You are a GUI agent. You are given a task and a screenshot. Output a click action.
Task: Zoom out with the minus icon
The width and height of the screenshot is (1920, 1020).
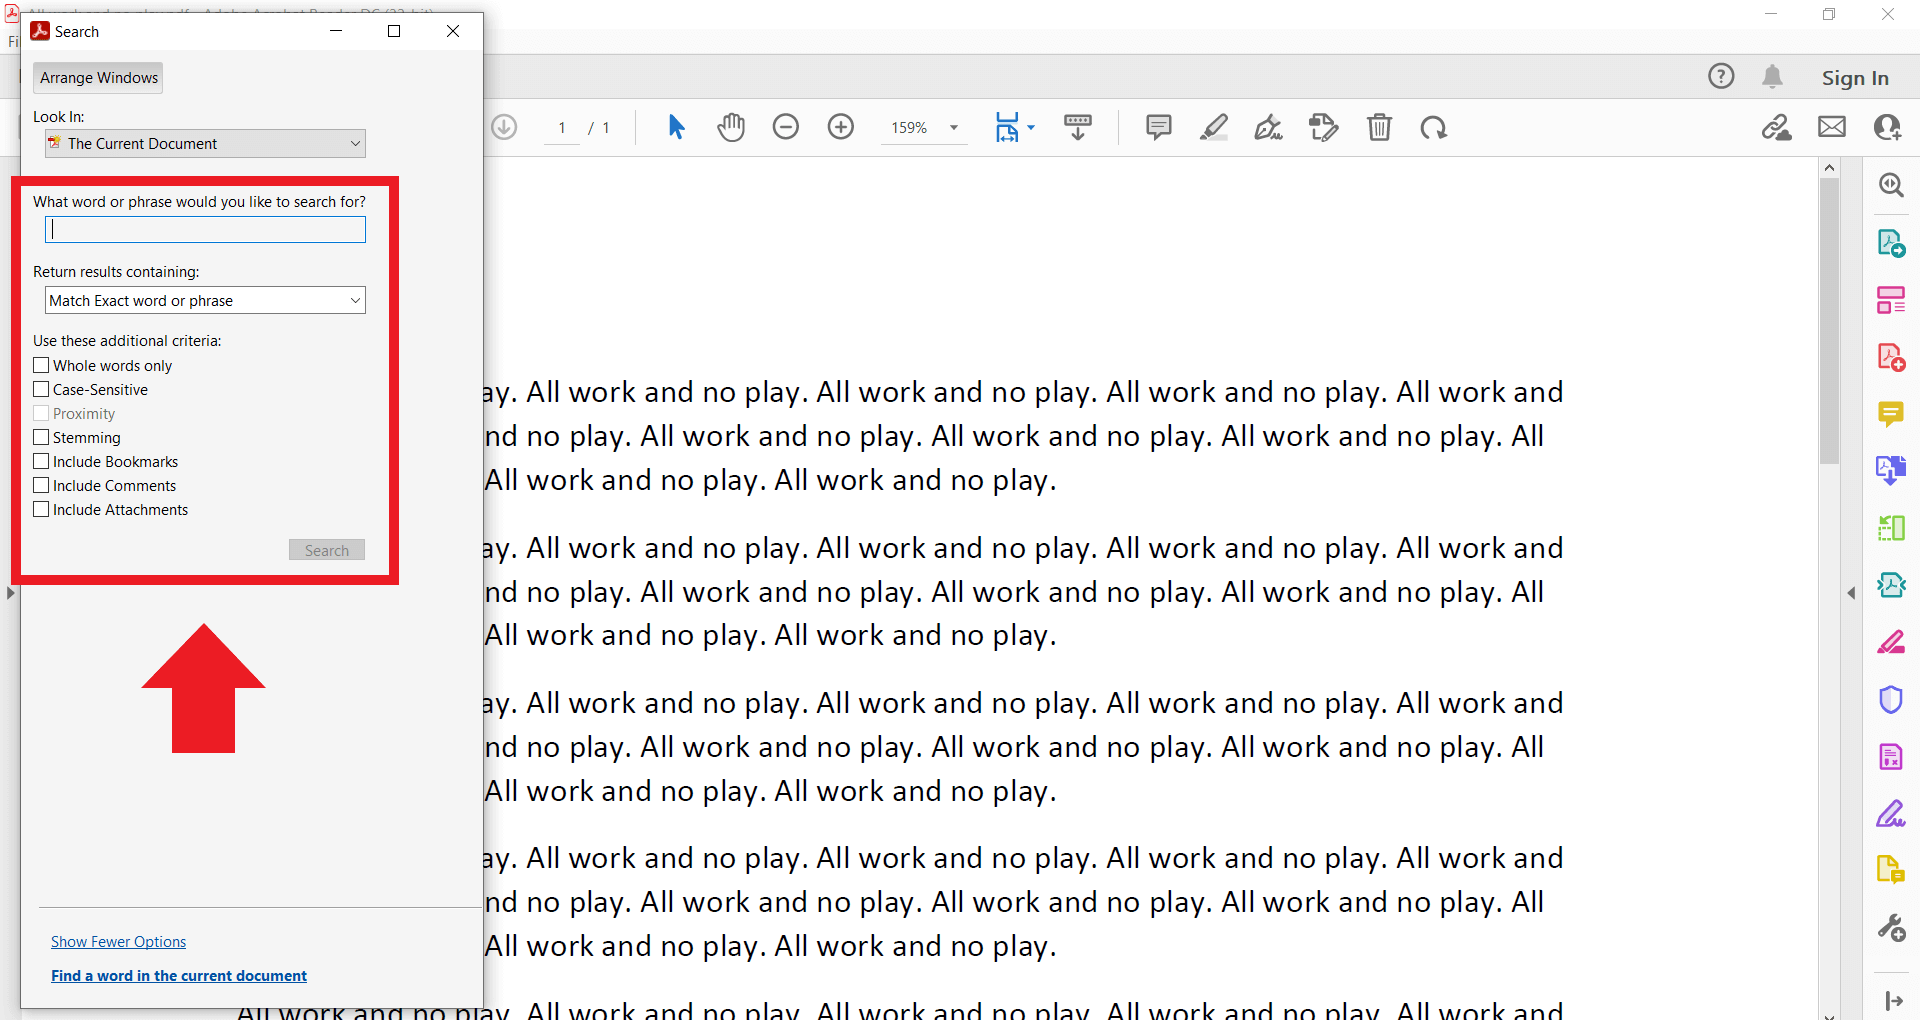(786, 127)
